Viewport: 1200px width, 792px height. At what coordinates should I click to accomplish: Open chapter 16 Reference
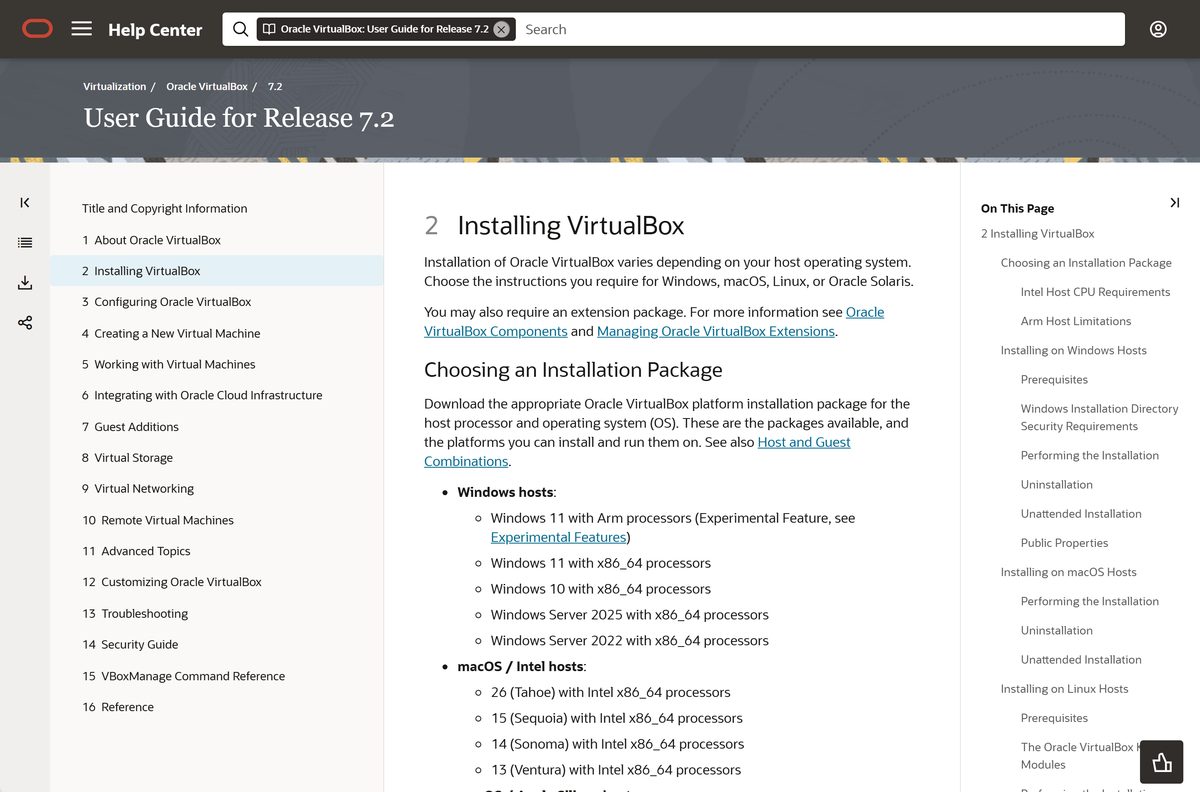tap(118, 708)
